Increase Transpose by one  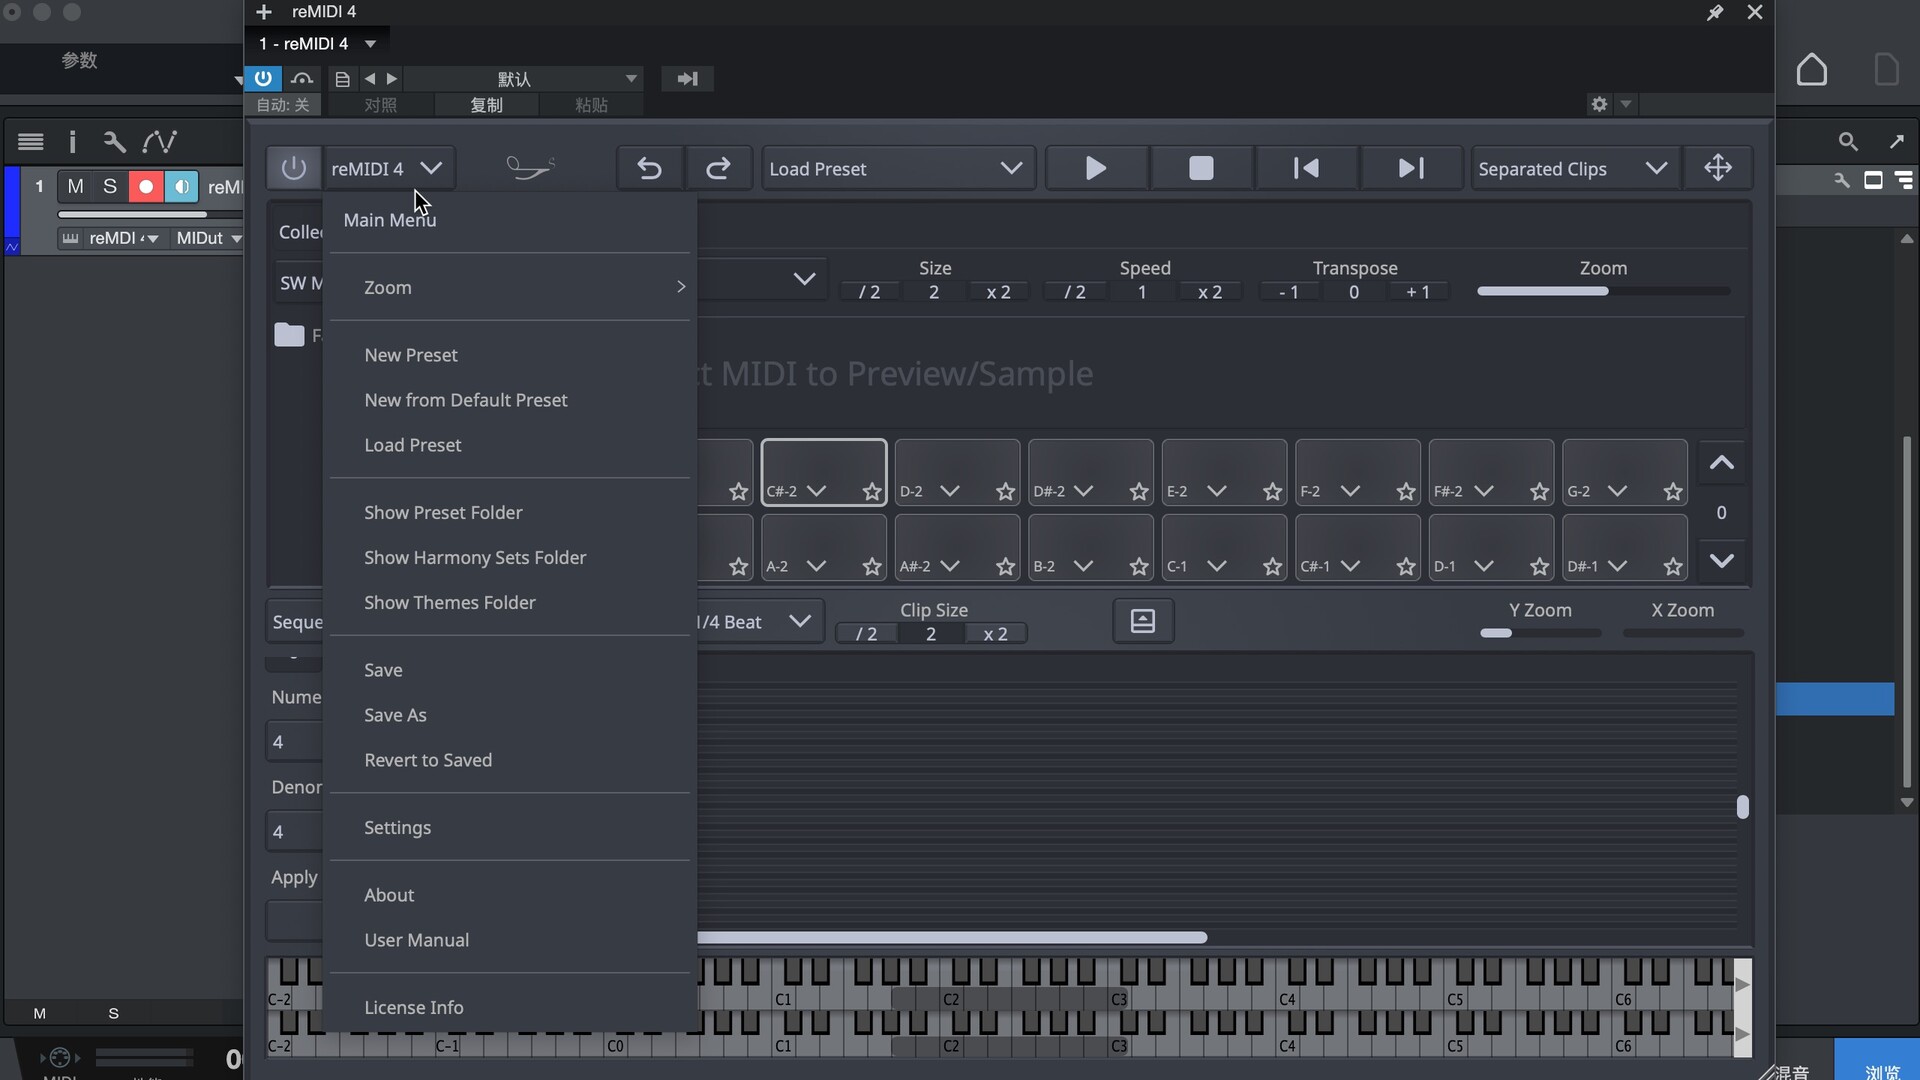point(1418,292)
